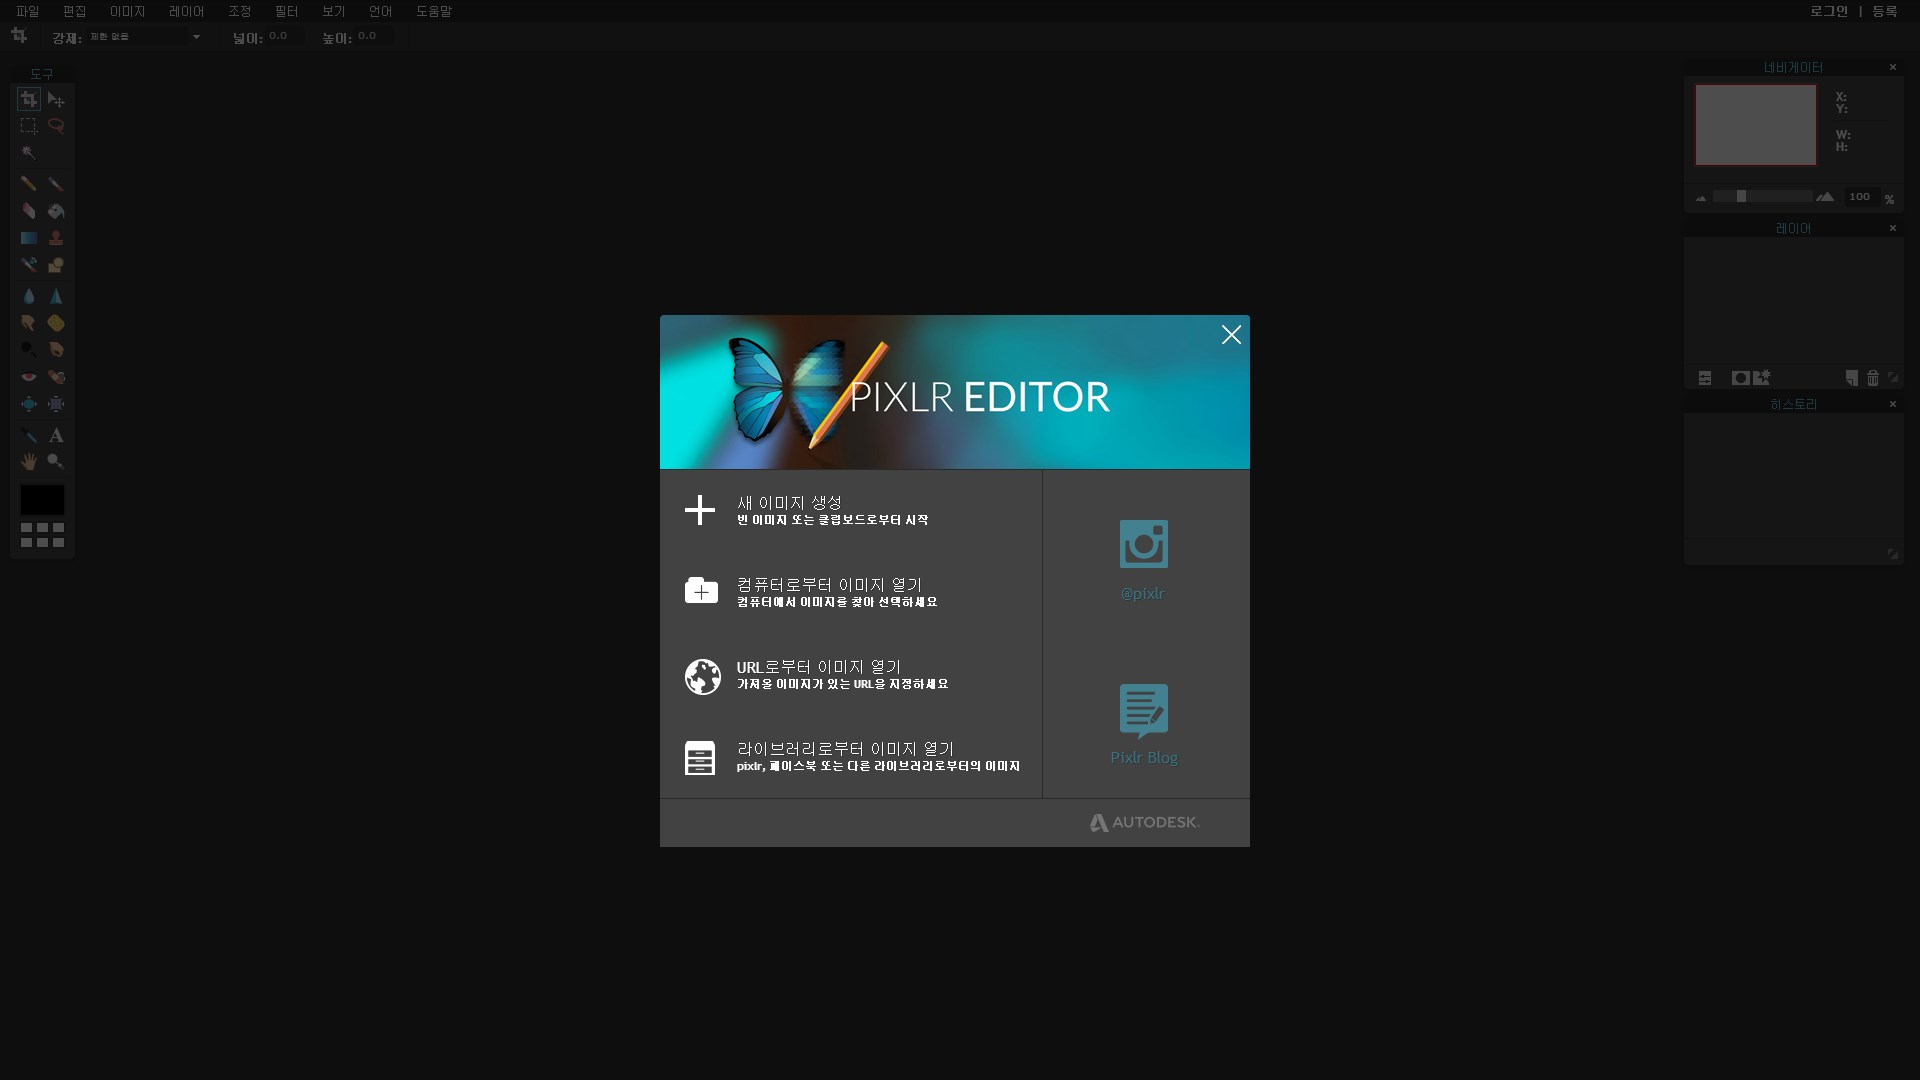Toggle layer settings icon in Layers panel

pyautogui.click(x=1705, y=378)
